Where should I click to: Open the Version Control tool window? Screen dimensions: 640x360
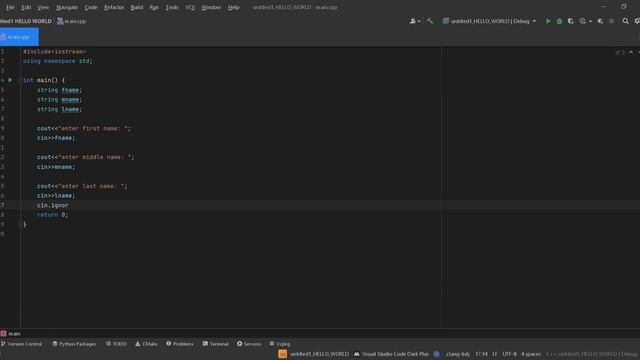click(21, 344)
